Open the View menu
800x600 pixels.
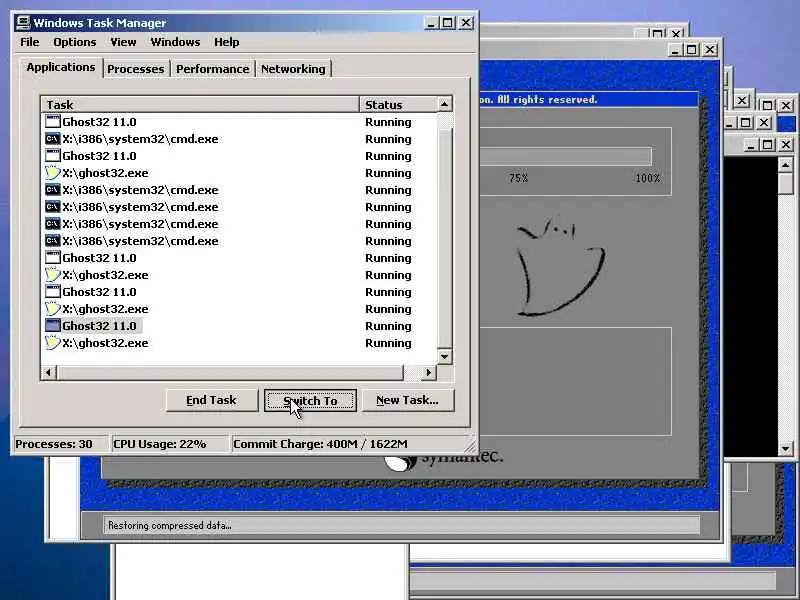click(x=123, y=42)
